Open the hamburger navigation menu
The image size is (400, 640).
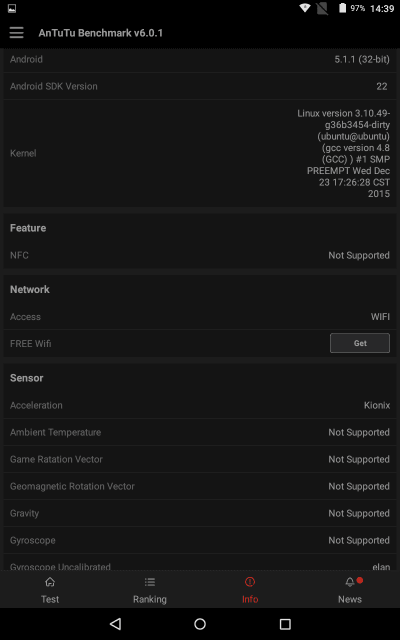coord(16,33)
